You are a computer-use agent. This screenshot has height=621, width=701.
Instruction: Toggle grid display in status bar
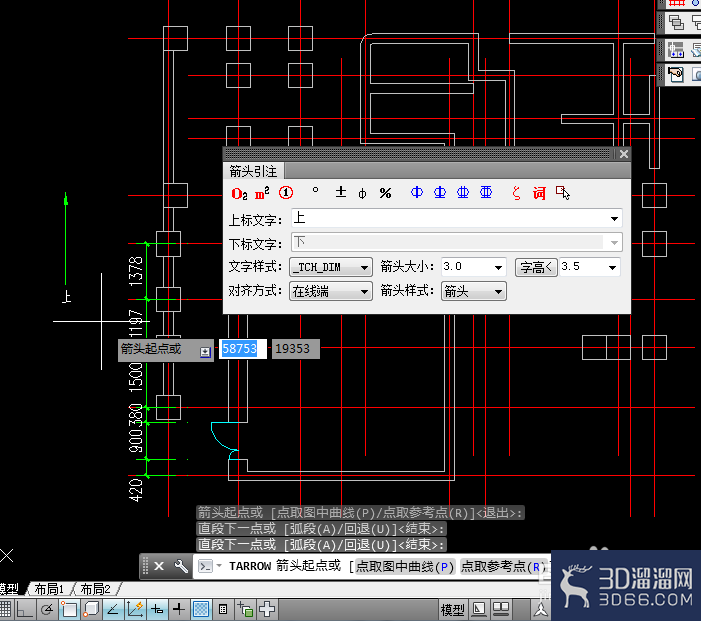pos(5,609)
